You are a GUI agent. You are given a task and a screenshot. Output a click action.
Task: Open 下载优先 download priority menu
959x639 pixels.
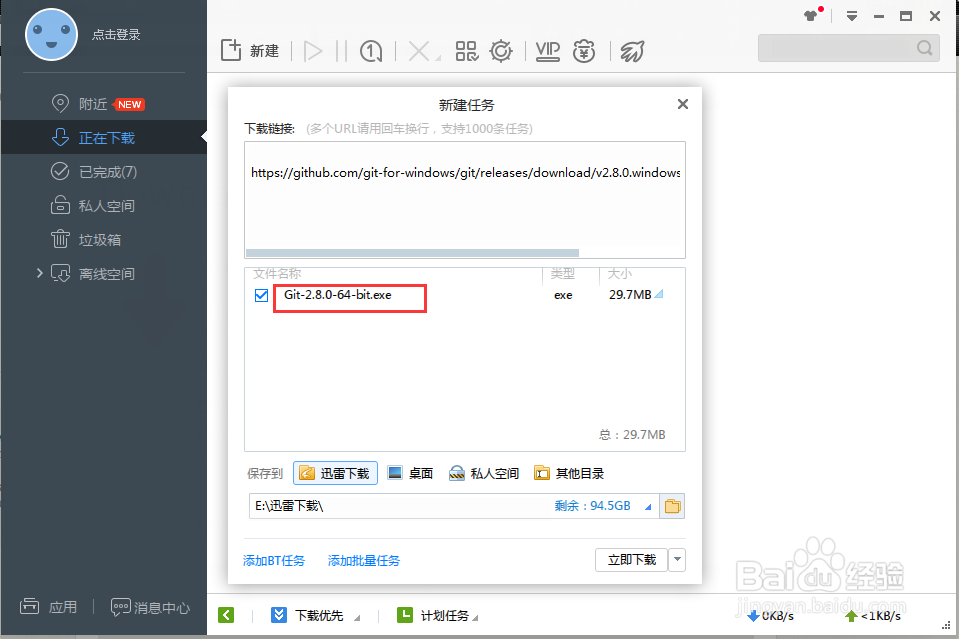pyautogui.click(x=316, y=615)
